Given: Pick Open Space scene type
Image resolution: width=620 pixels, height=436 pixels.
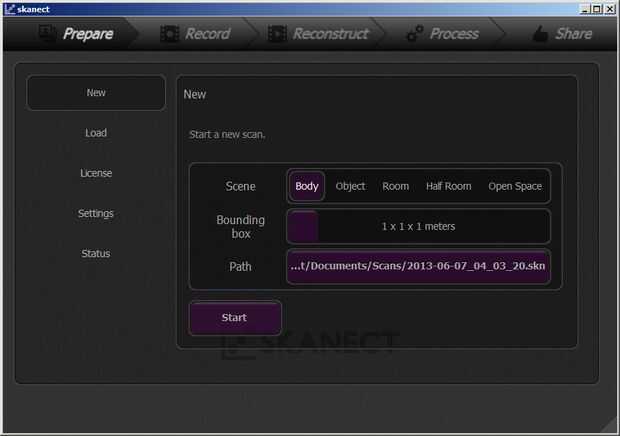Looking at the screenshot, I should (x=515, y=186).
